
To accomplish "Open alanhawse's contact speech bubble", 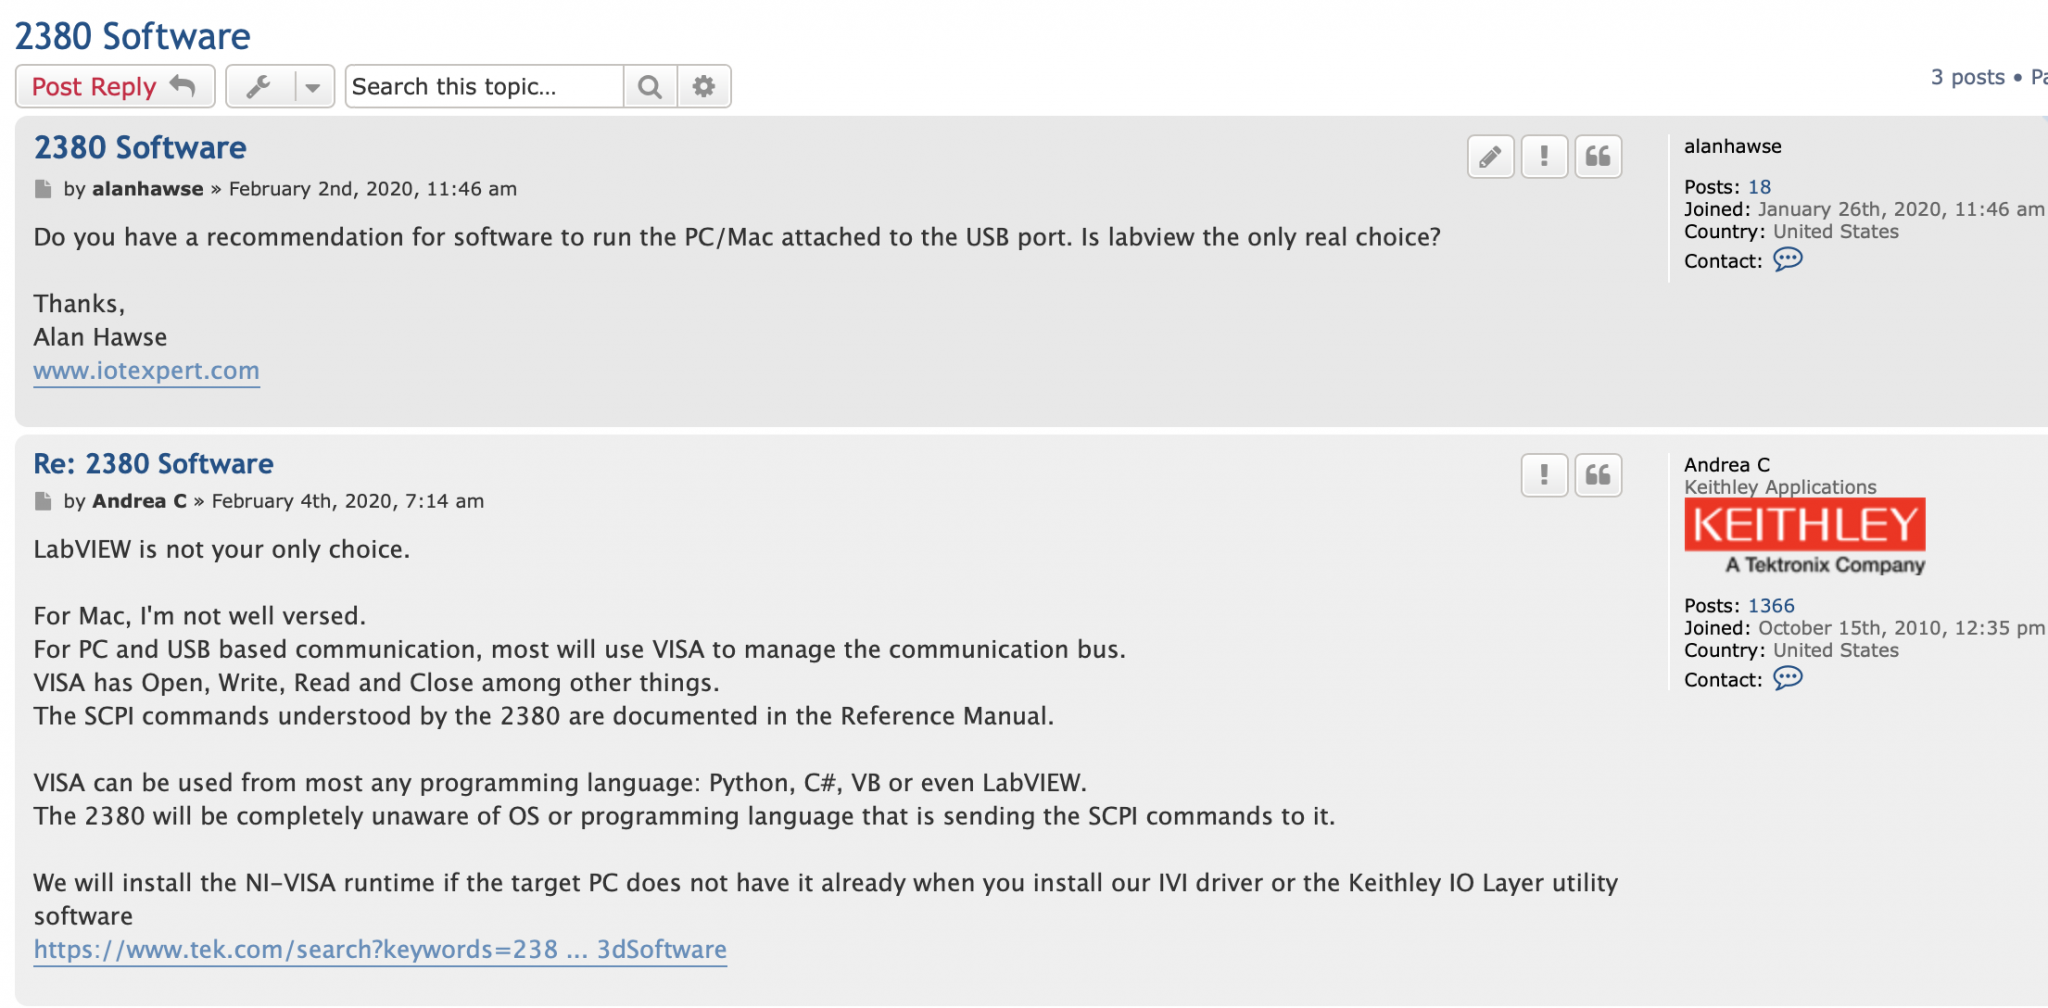I will pos(1787,260).
